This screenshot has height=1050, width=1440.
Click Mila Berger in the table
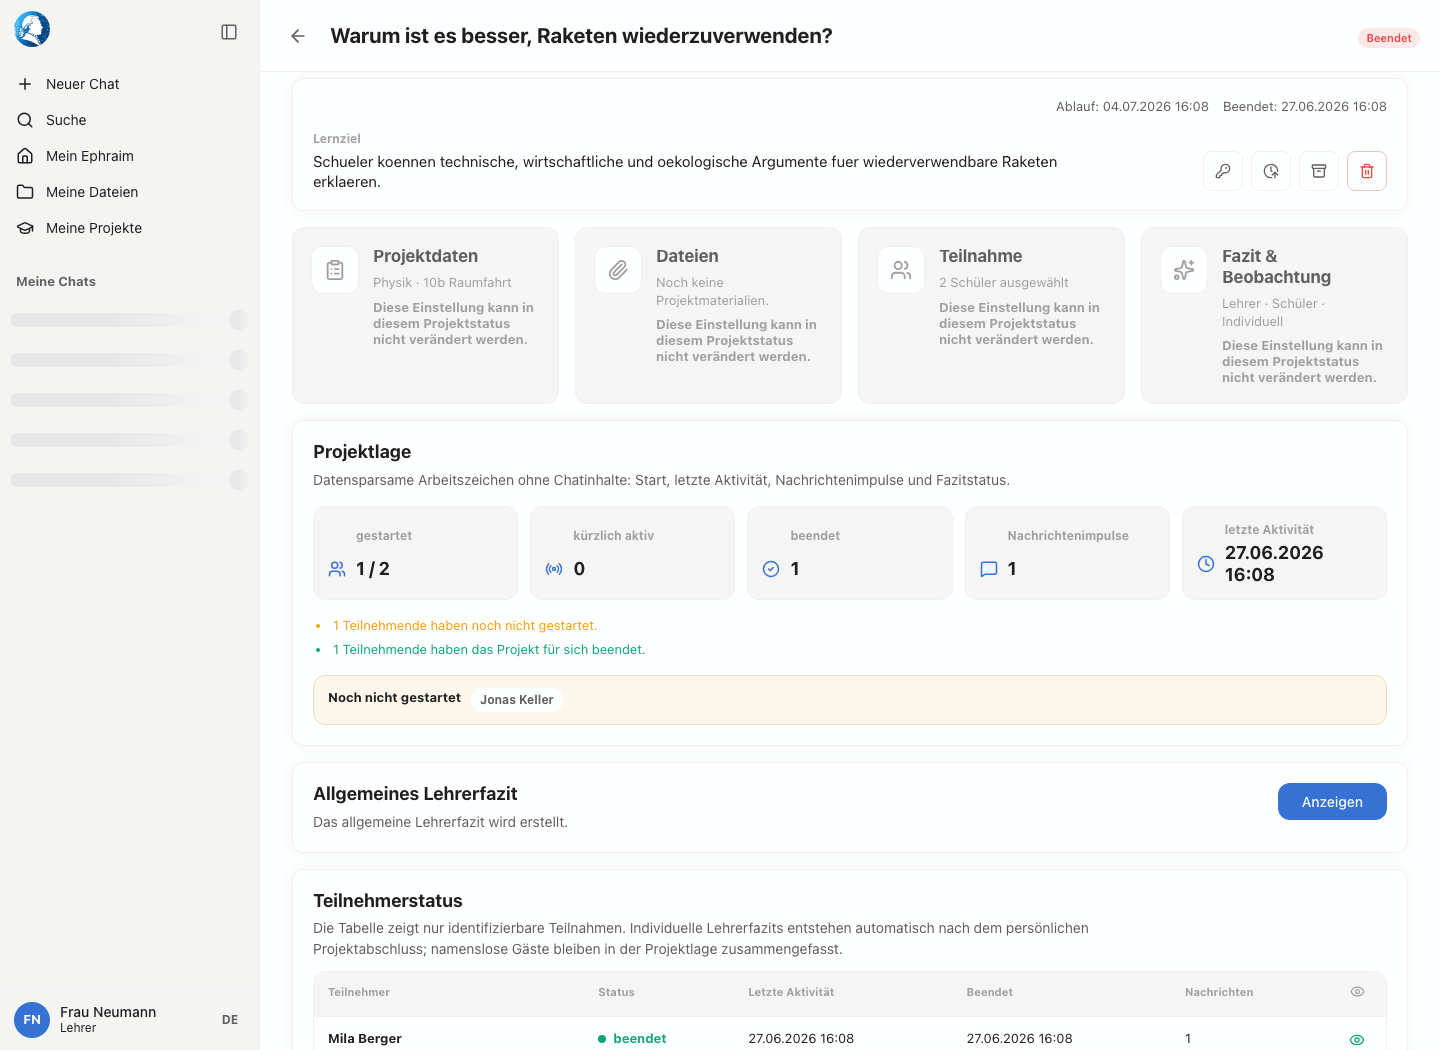pos(365,1039)
